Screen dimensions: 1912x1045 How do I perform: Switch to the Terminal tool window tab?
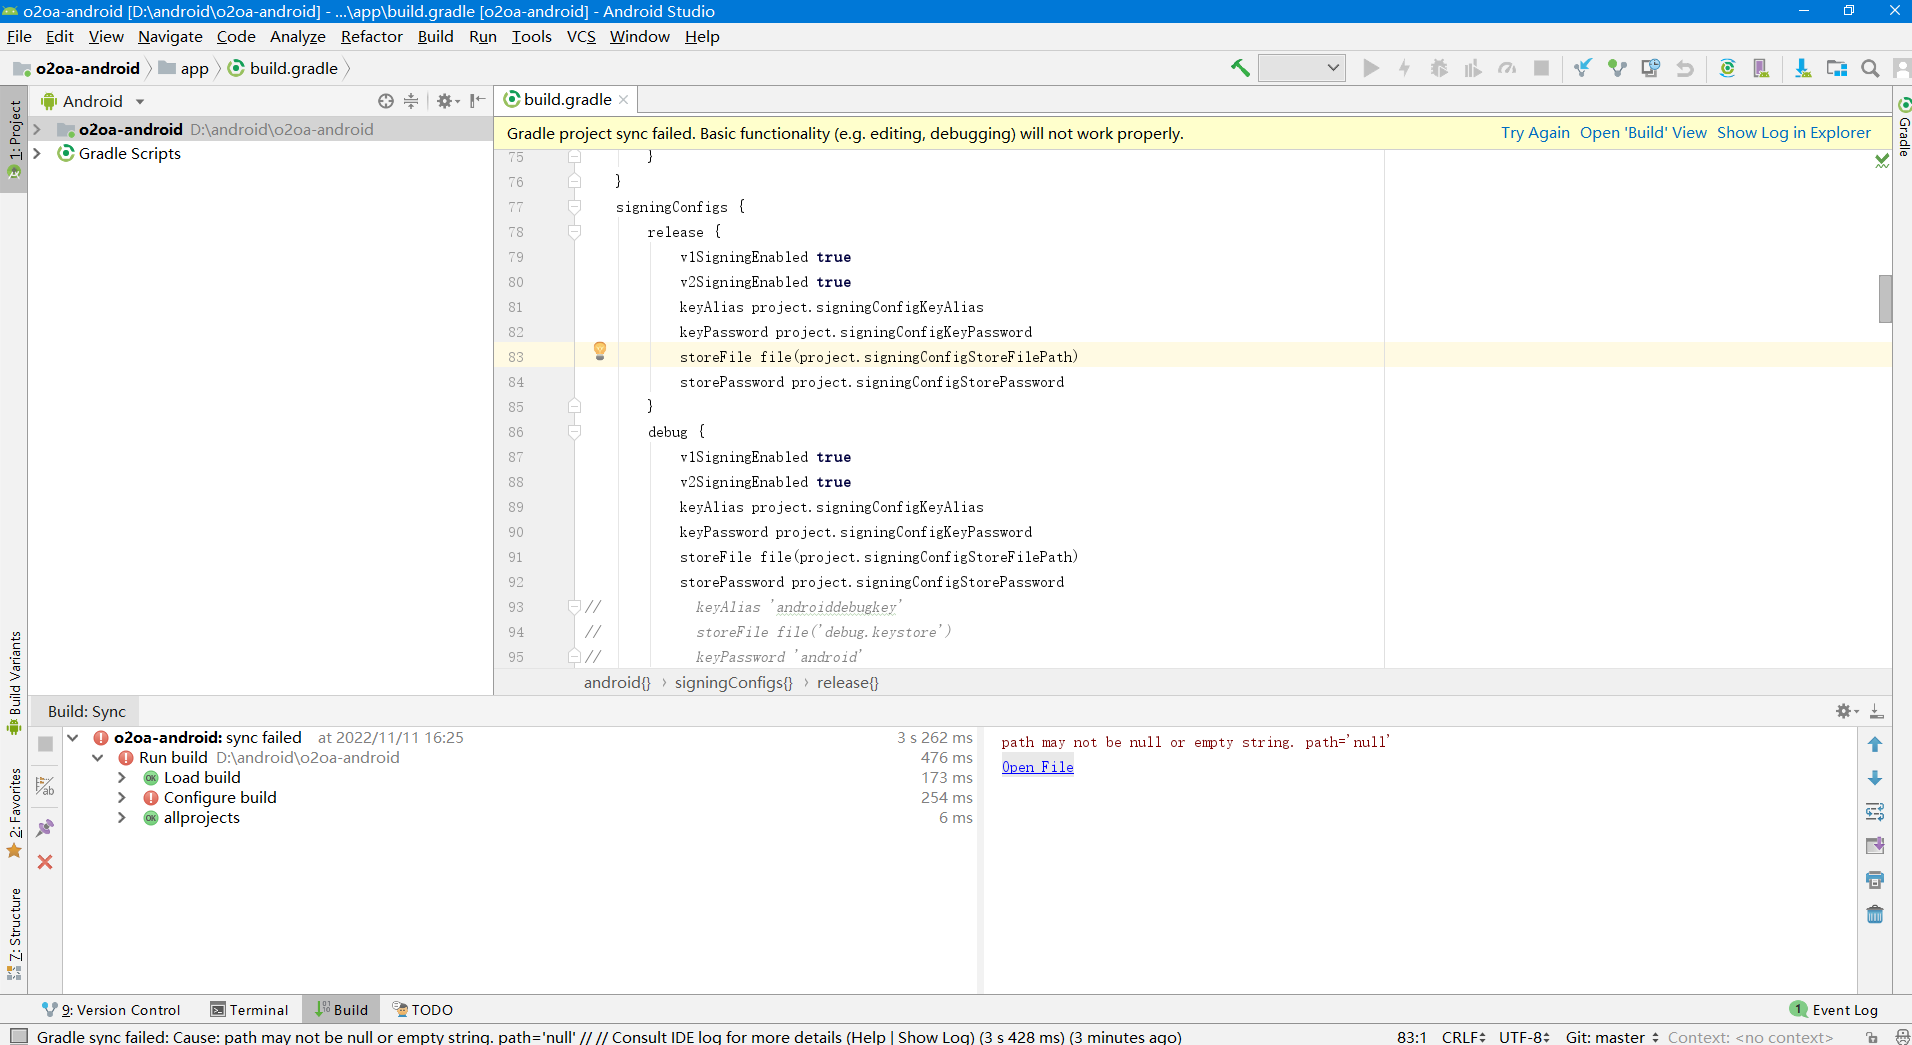249,1010
